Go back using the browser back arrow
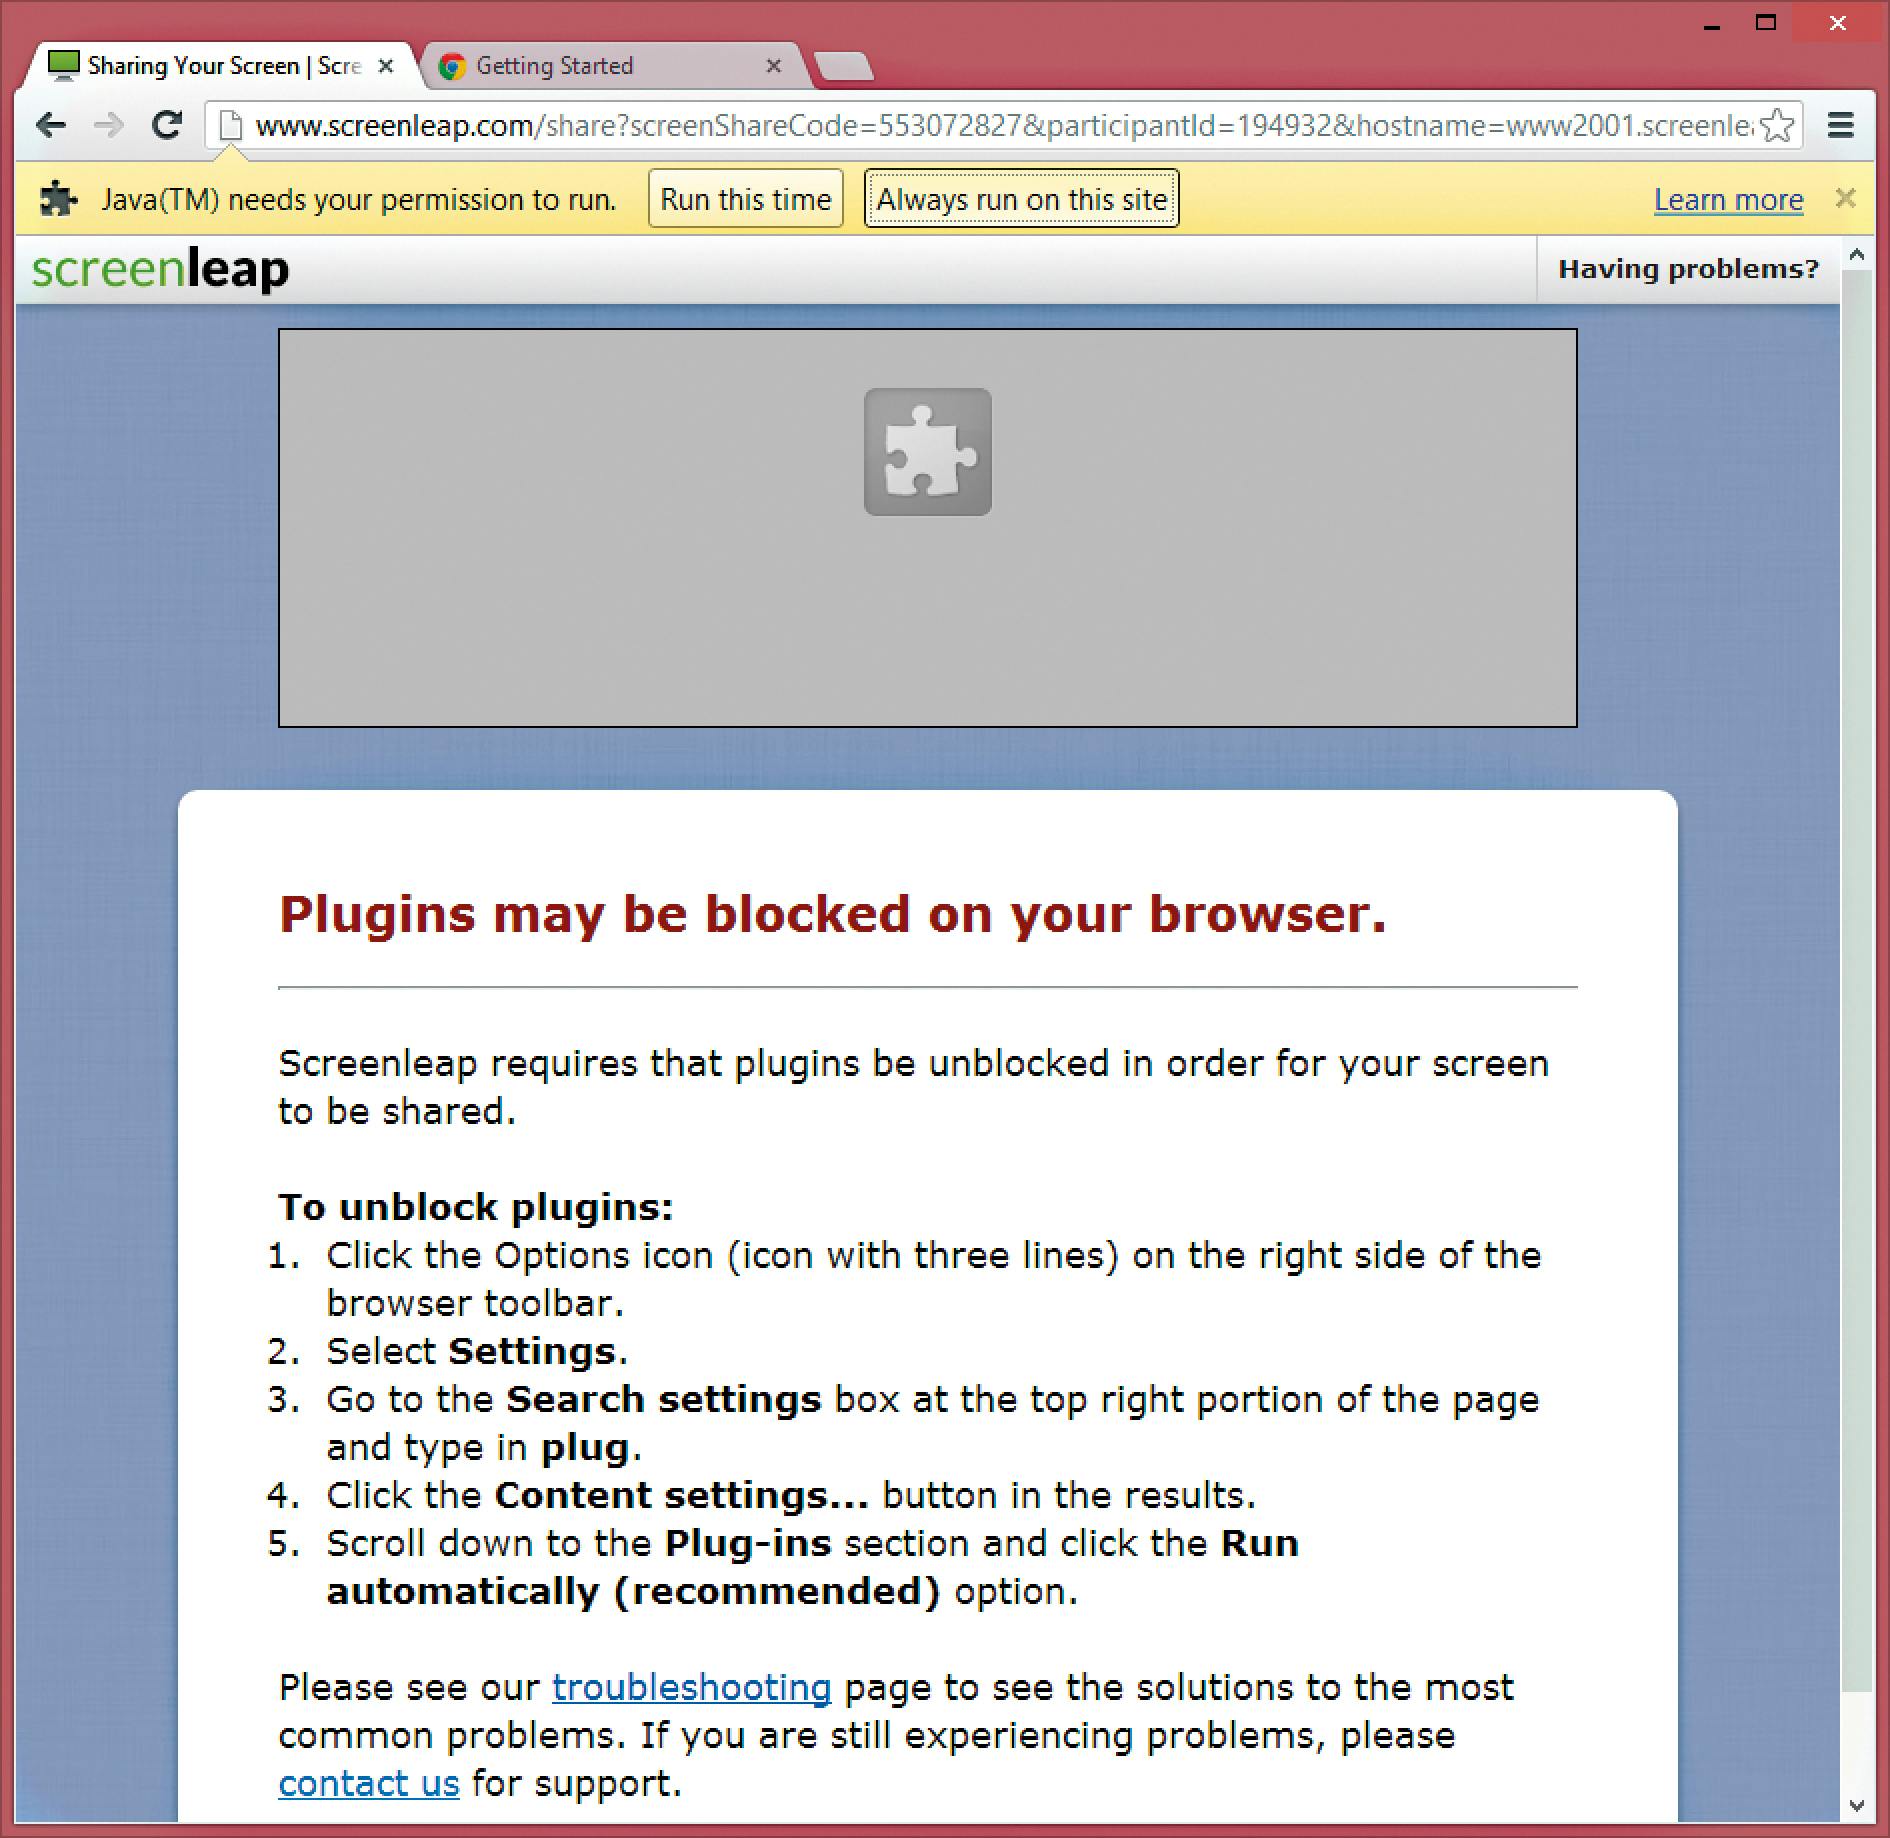 50,125
